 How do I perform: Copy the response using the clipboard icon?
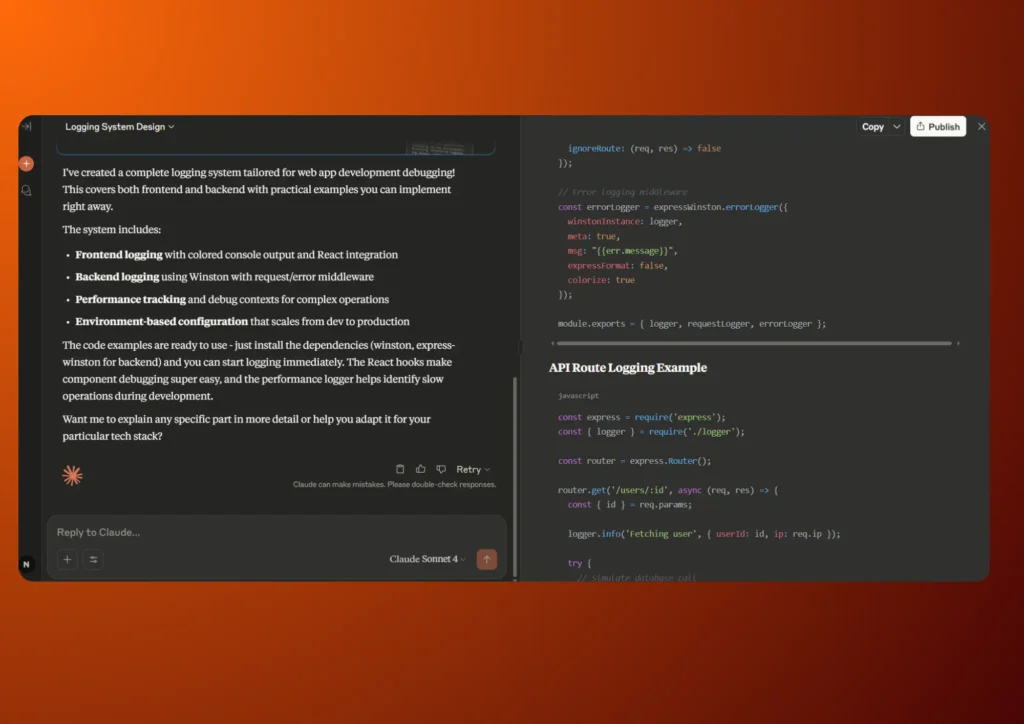tap(400, 469)
